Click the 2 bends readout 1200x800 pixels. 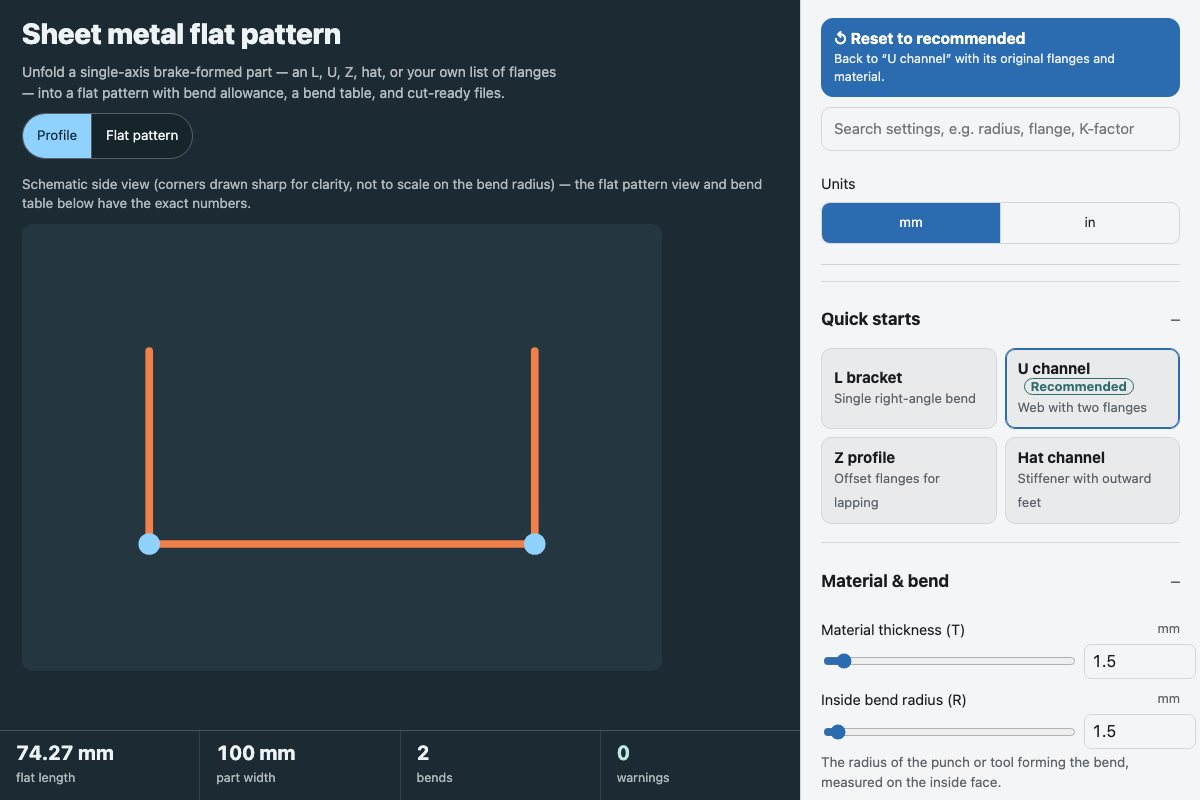pyautogui.click(x=500, y=765)
